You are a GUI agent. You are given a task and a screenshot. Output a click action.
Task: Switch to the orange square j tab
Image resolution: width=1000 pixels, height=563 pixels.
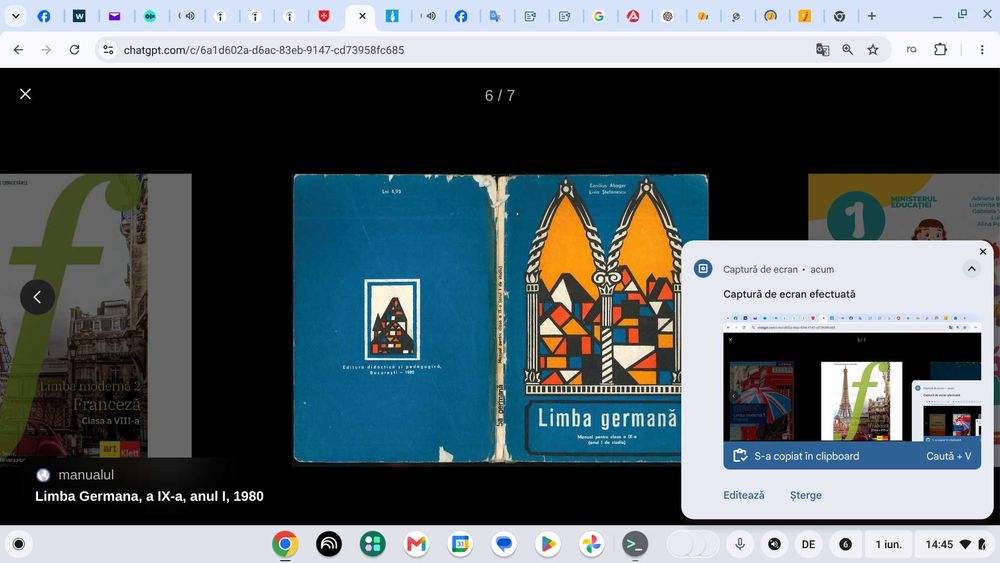pos(805,17)
